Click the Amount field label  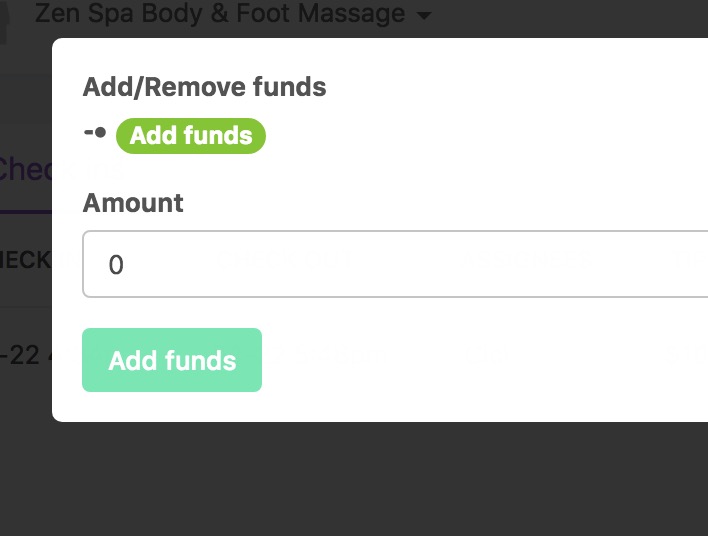(x=133, y=203)
